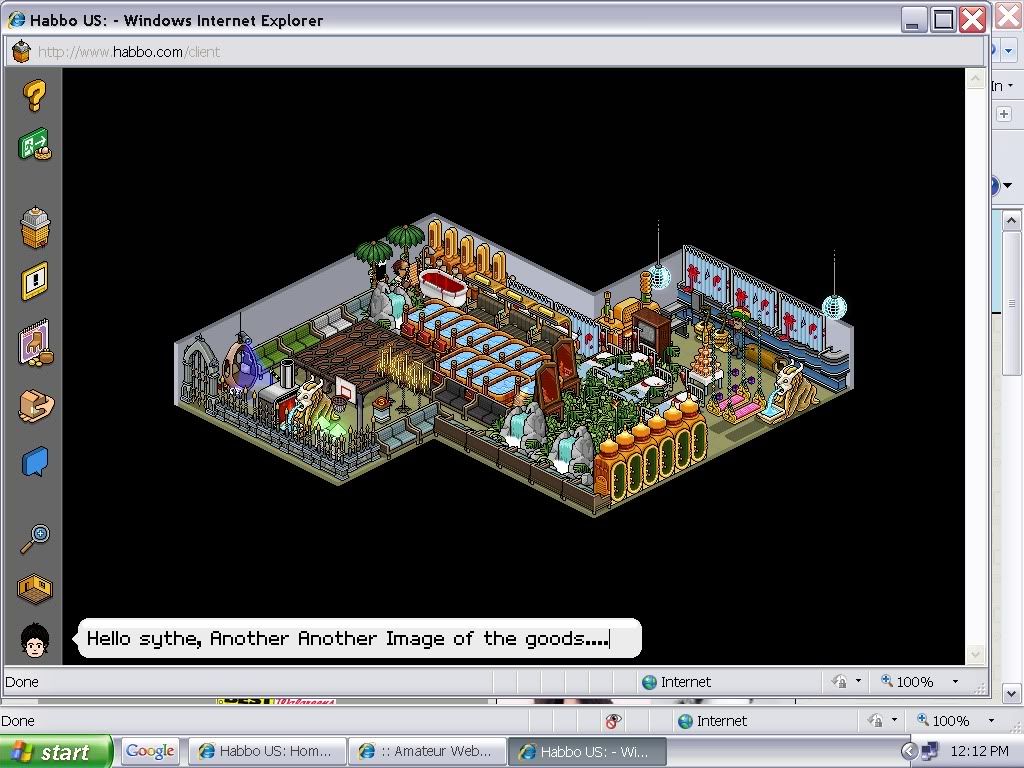This screenshot has height=768, width=1024.
Task: Click the IE icon in title bar
Action: click(16, 20)
